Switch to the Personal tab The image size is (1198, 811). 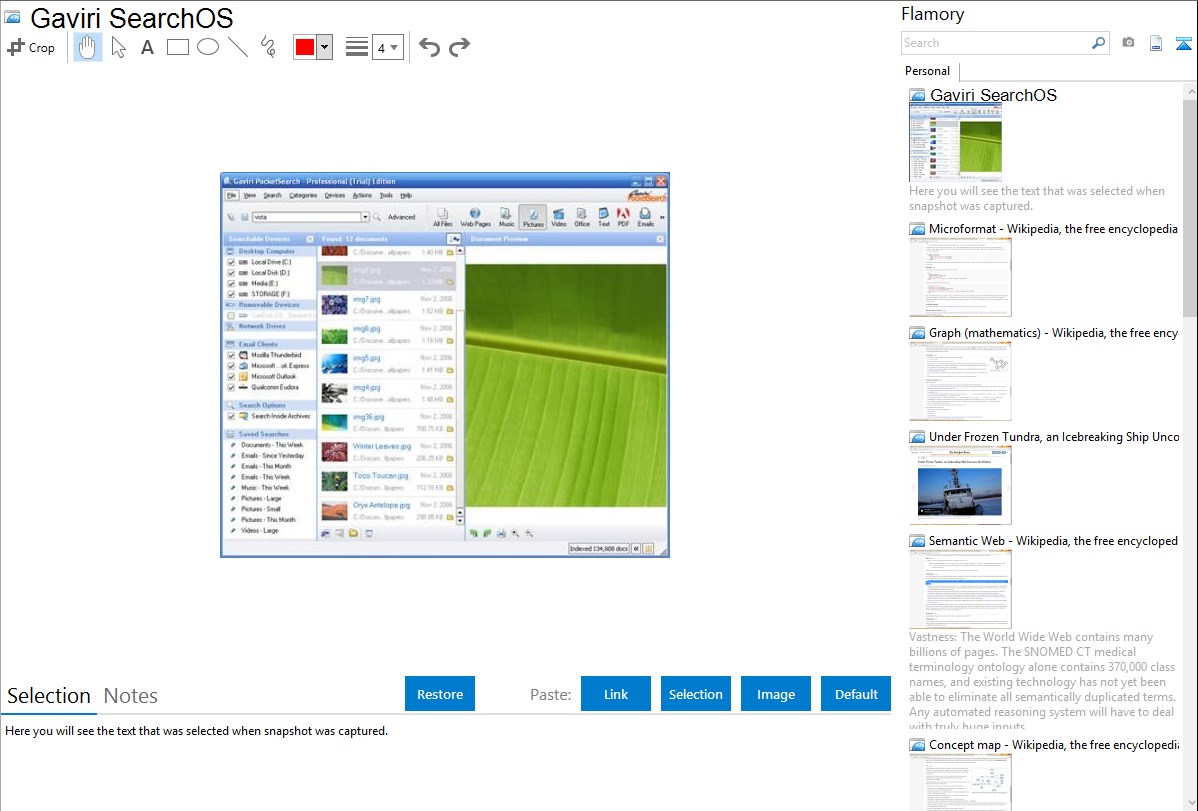(x=928, y=71)
